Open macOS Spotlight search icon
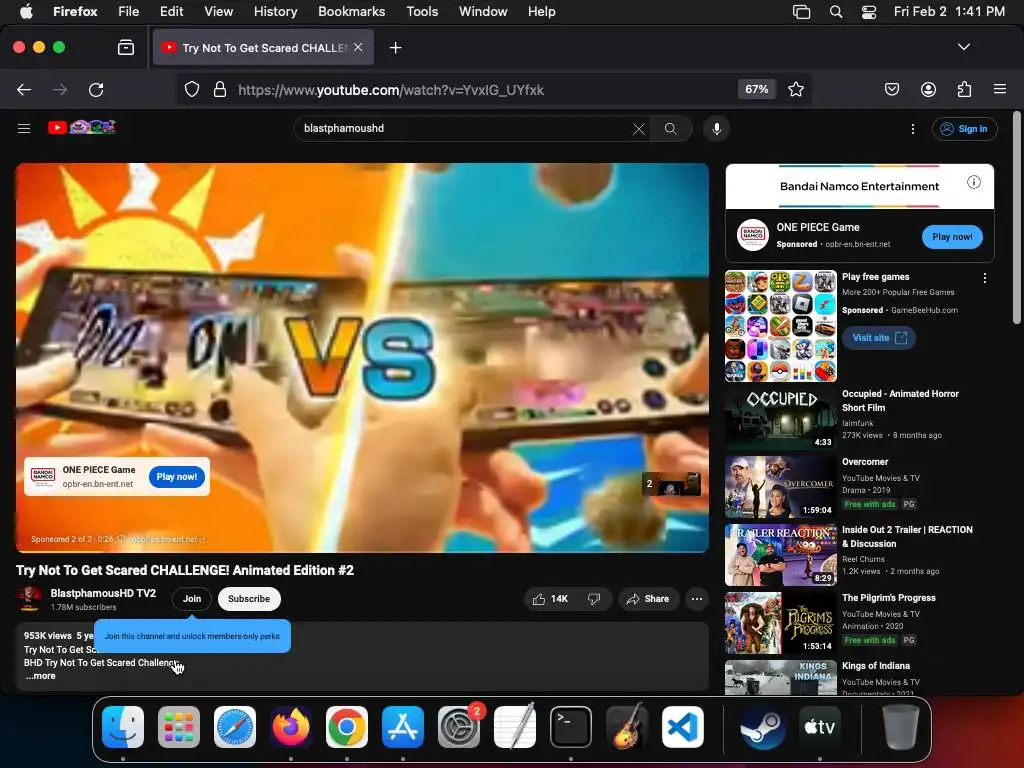 (x=835, y=12)
